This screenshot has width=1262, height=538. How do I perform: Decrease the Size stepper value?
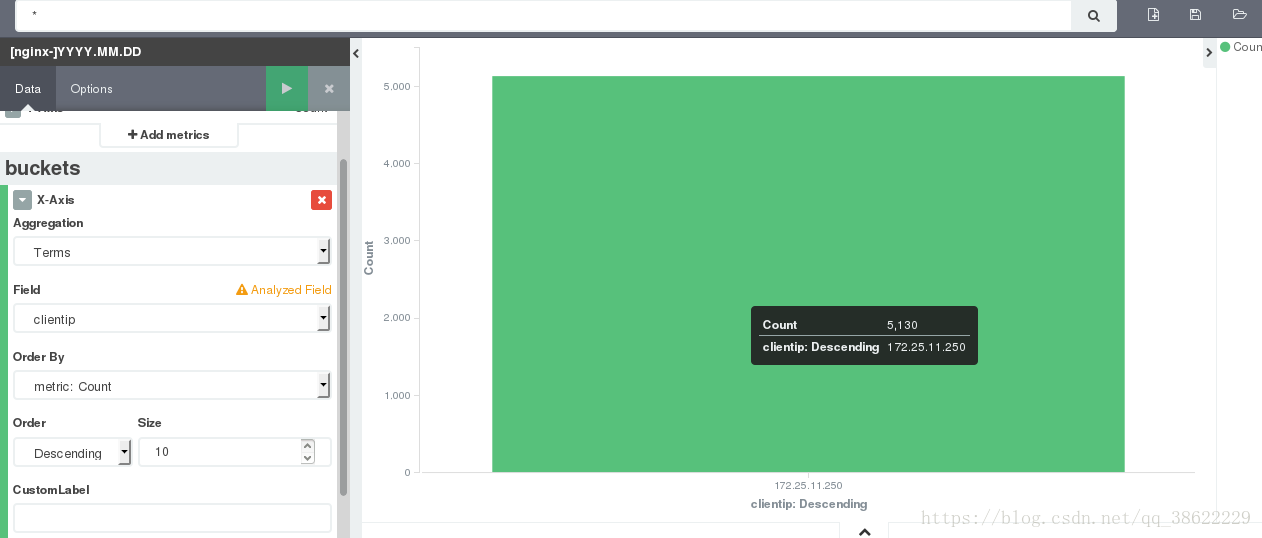click(307, 458)
